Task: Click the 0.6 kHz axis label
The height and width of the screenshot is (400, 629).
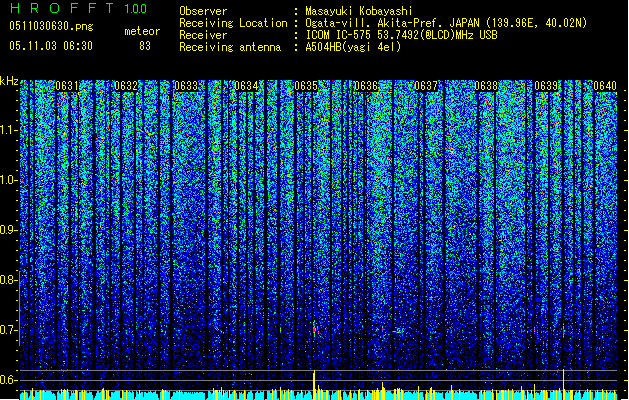Action: click(x=9, y=380)
